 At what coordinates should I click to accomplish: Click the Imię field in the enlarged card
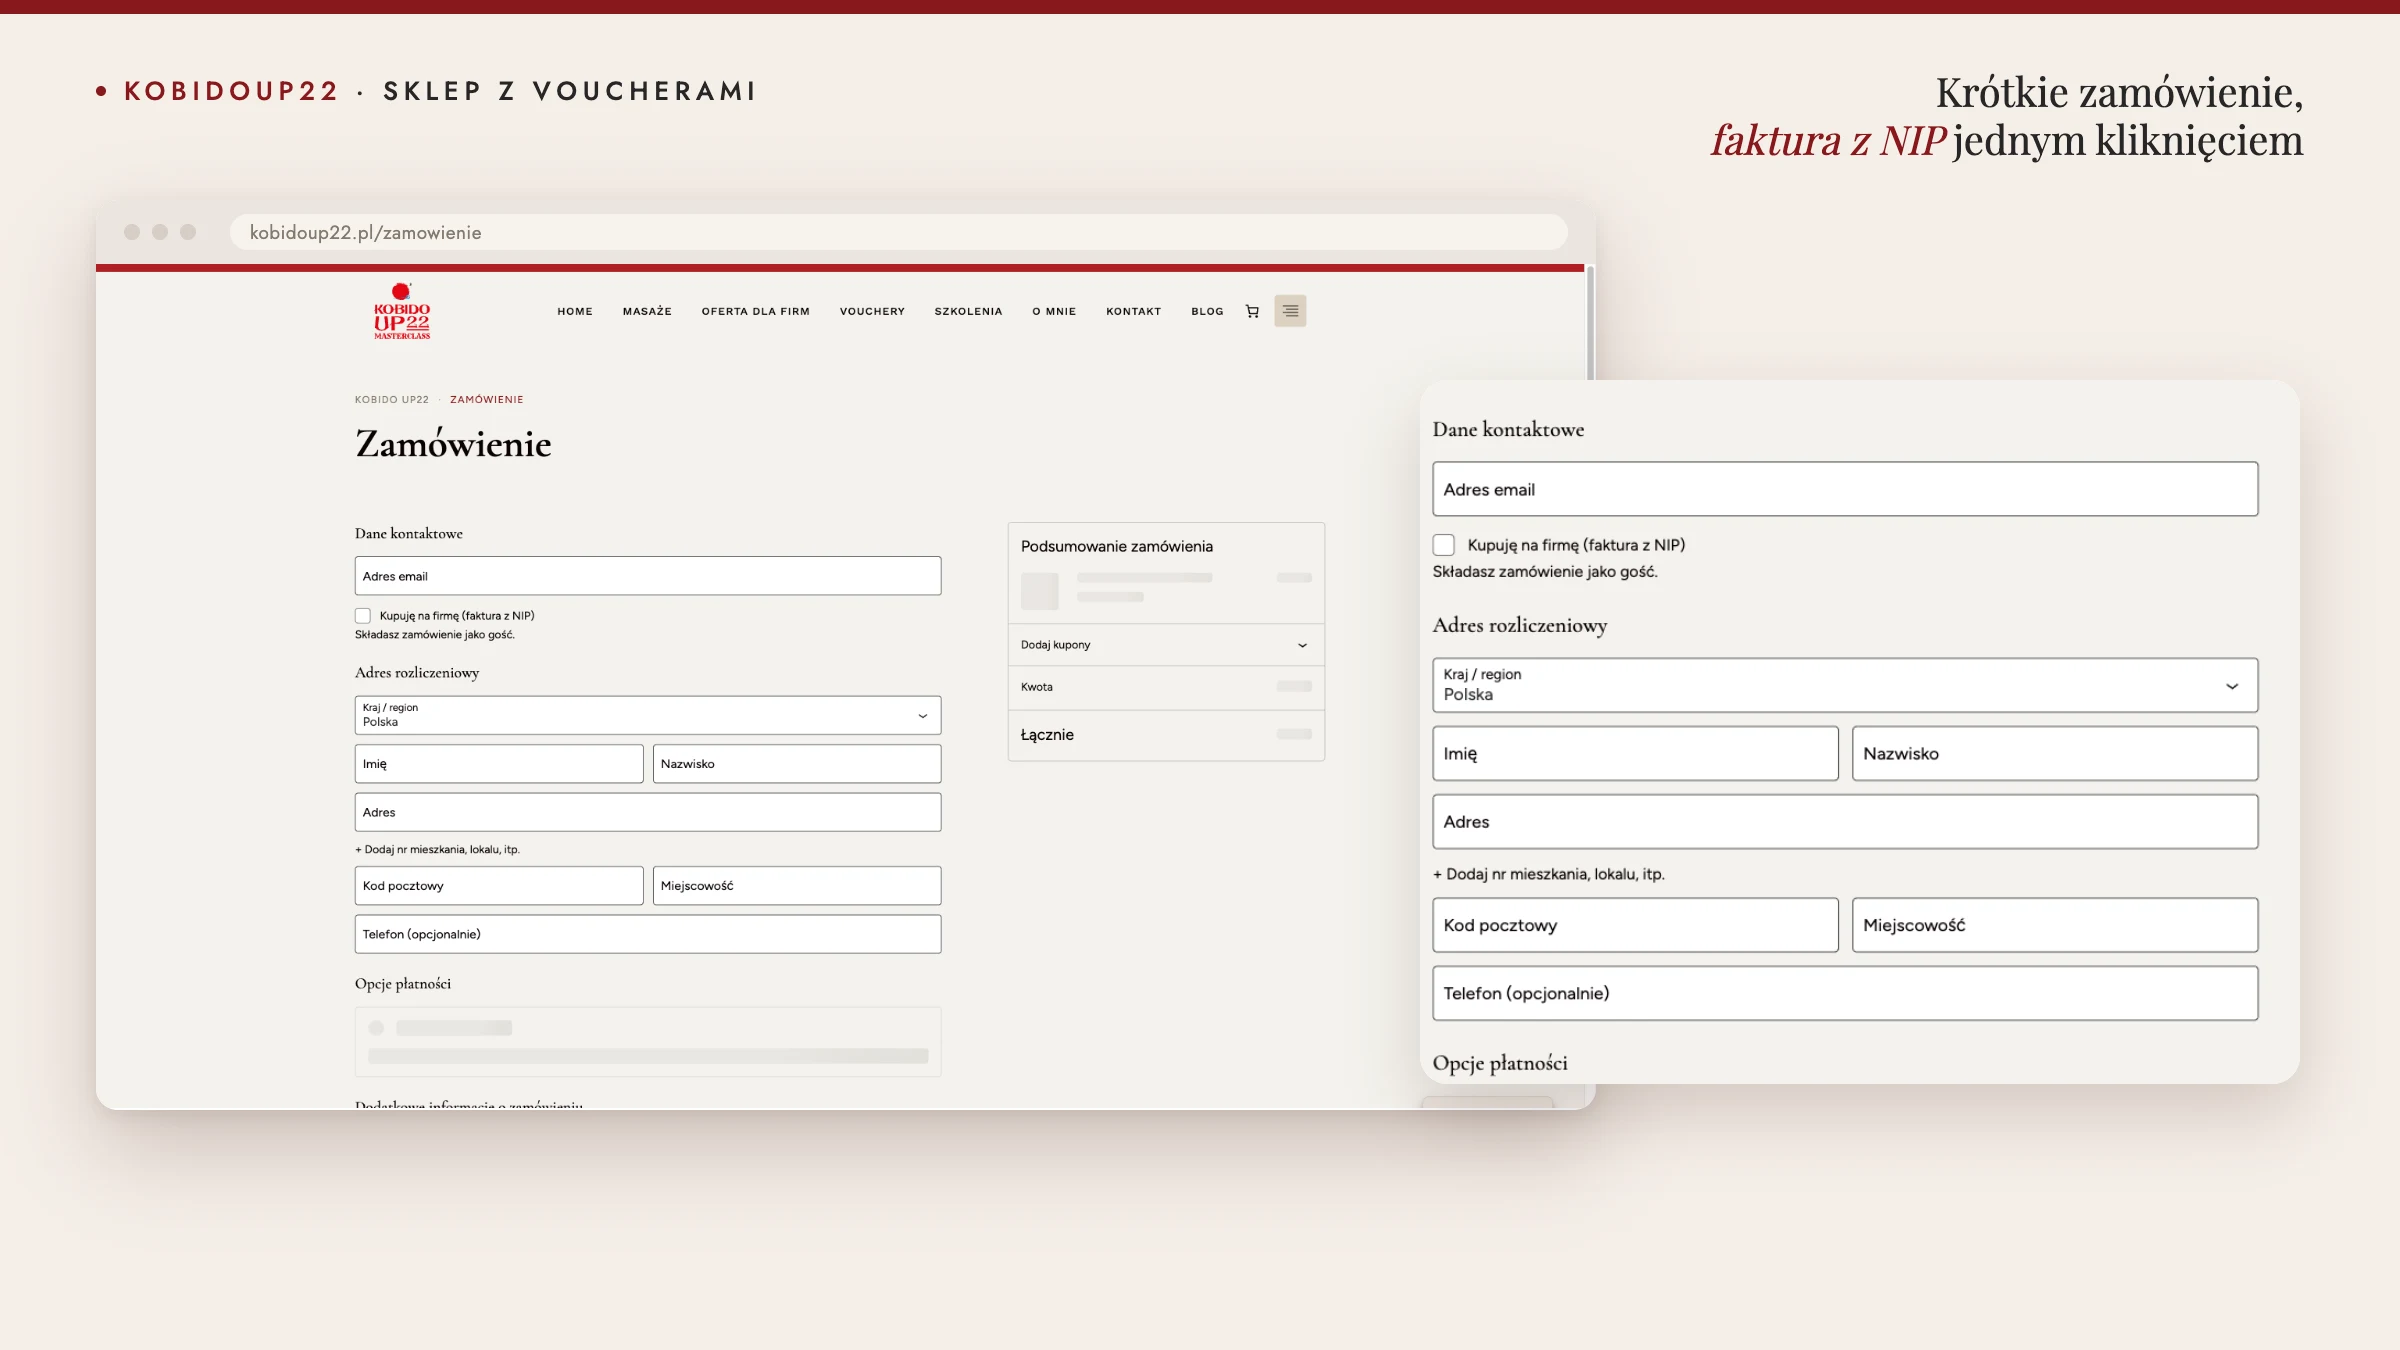1635,753
